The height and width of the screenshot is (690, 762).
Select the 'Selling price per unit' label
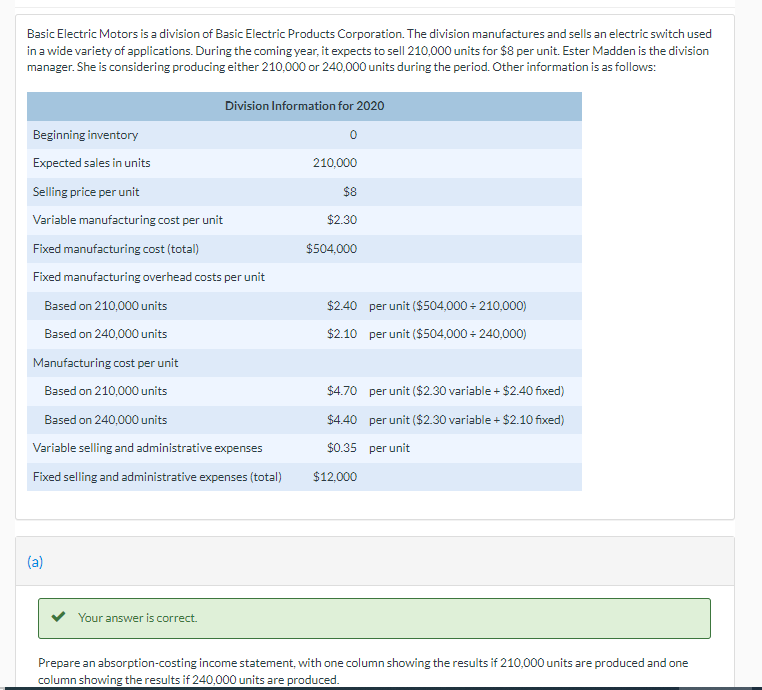[86, 192]
